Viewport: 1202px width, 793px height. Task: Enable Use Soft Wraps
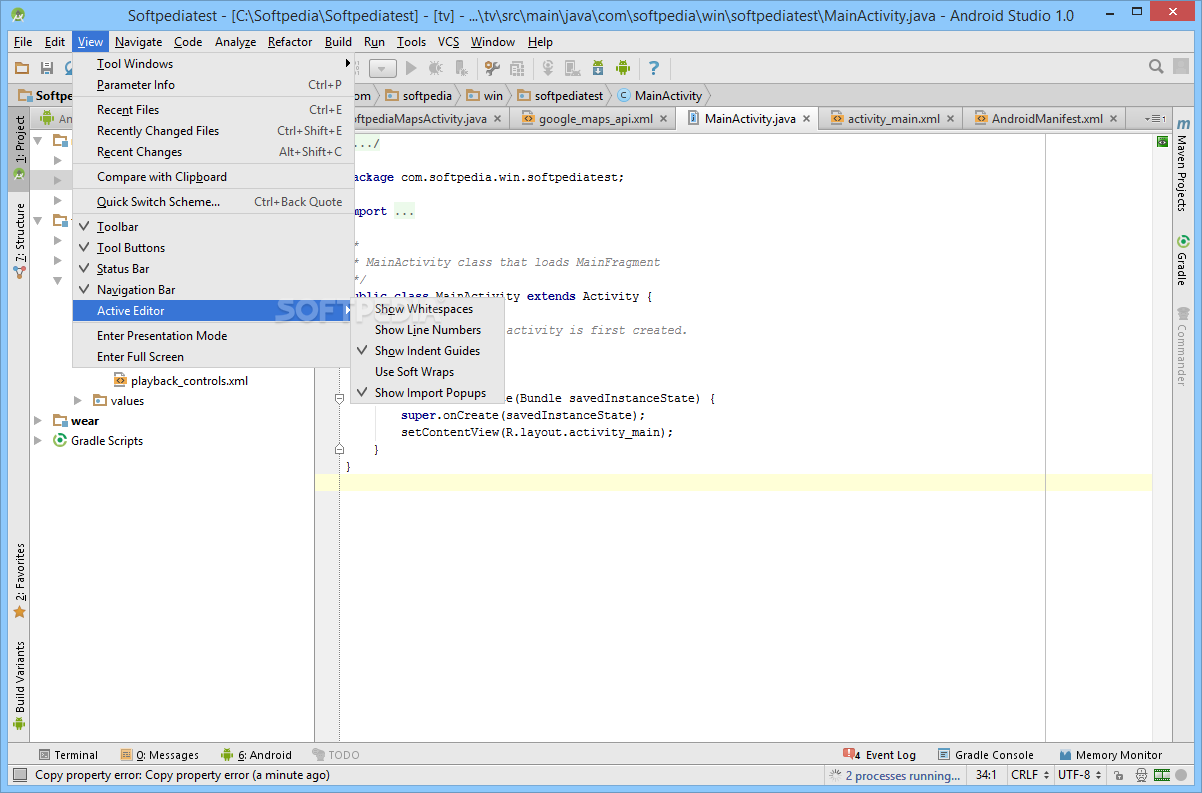click(428, 372)
